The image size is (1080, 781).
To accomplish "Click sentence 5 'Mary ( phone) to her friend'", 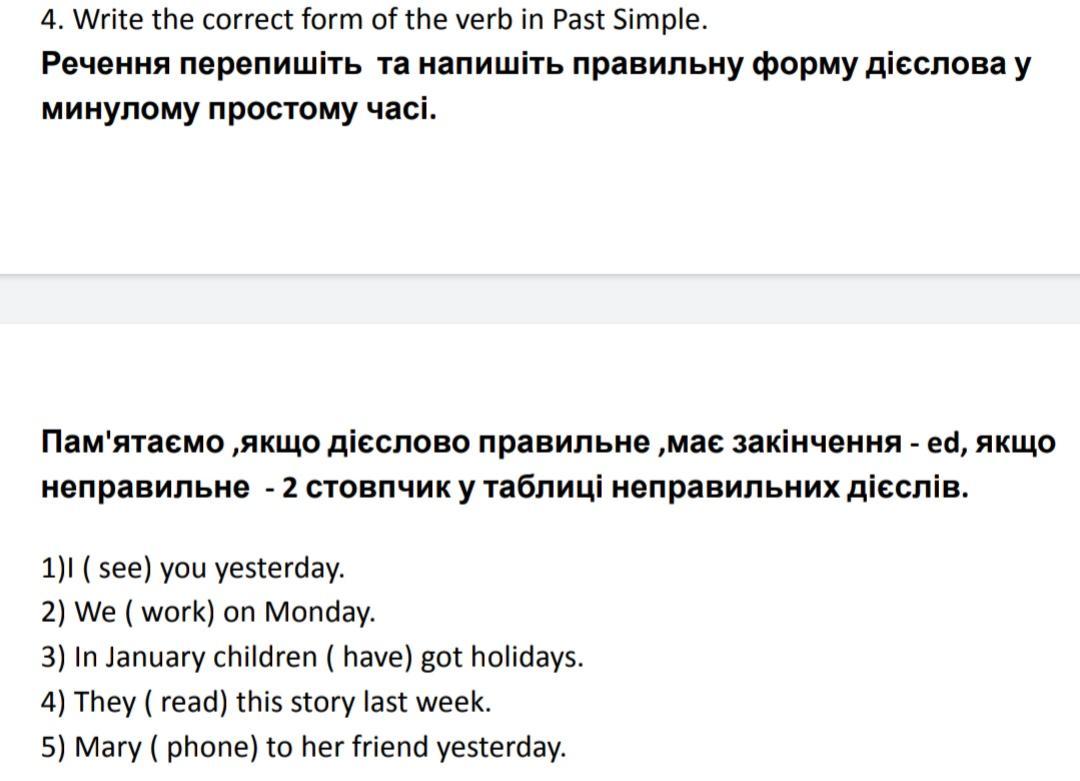I will tap(303, 746).
